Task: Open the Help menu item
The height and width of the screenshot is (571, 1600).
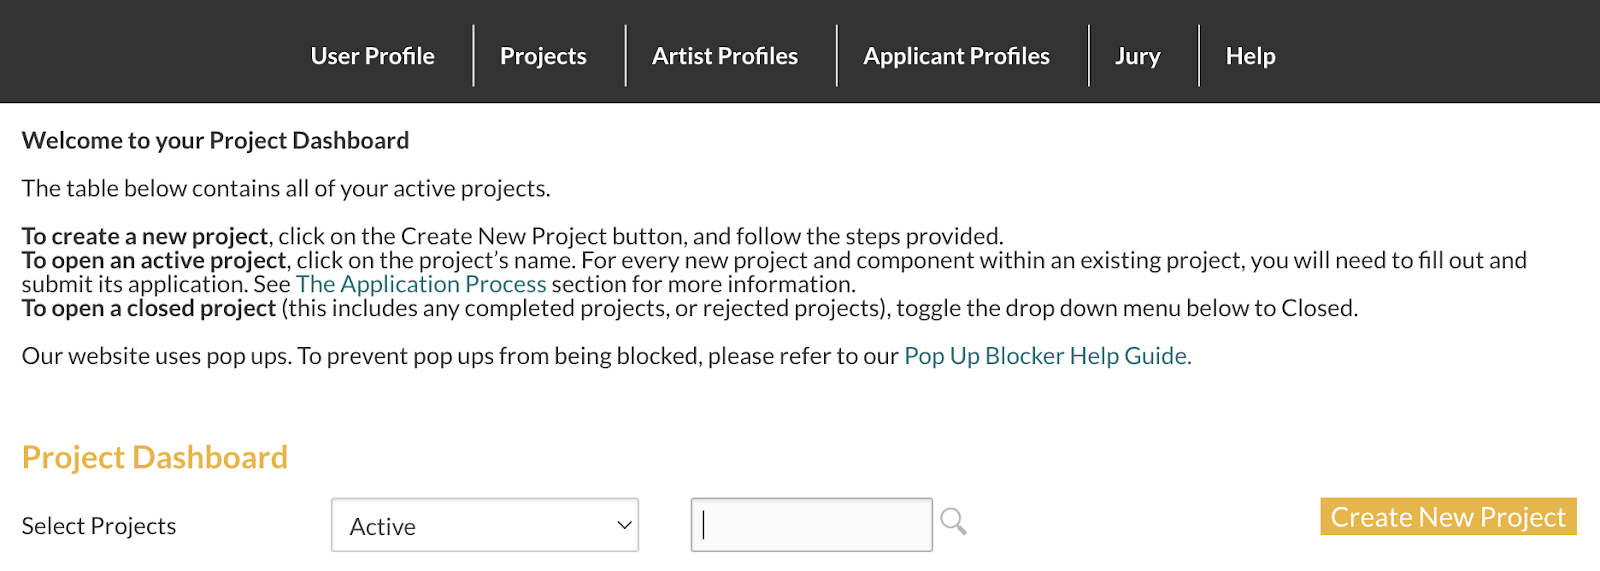Action: (1250, 56)
